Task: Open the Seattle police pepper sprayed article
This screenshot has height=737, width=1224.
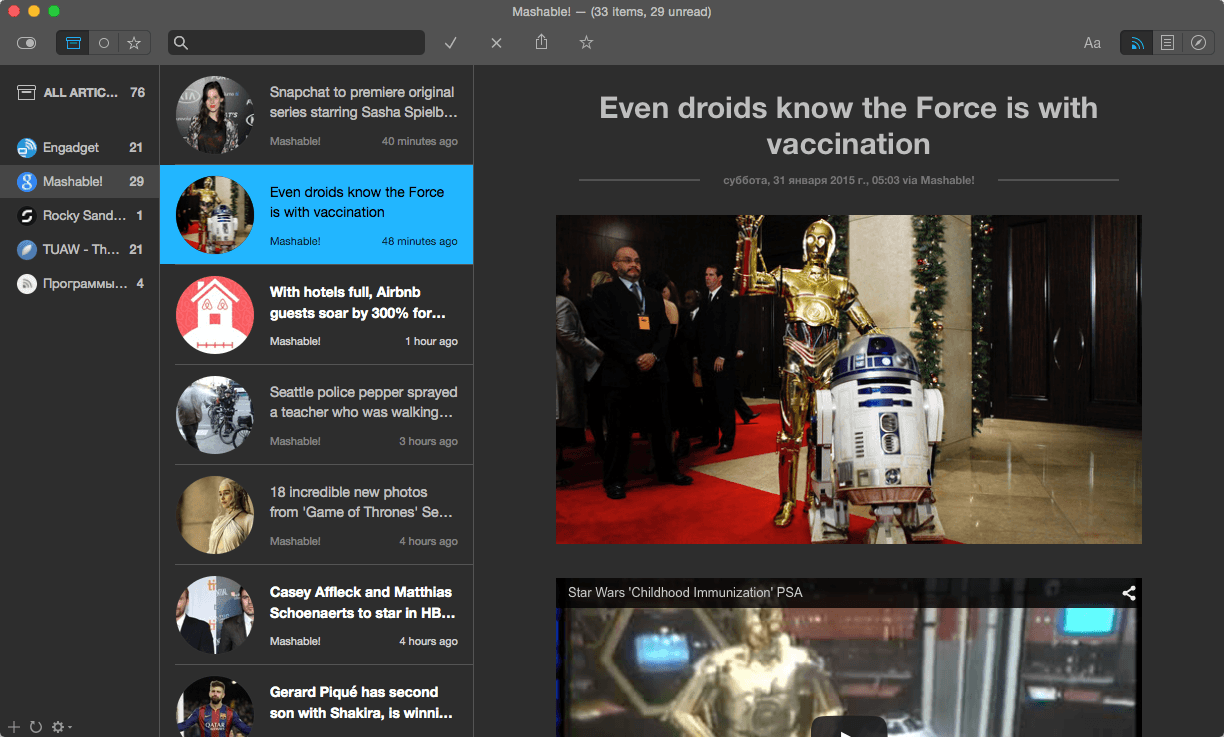Action: tap(317, 415)
